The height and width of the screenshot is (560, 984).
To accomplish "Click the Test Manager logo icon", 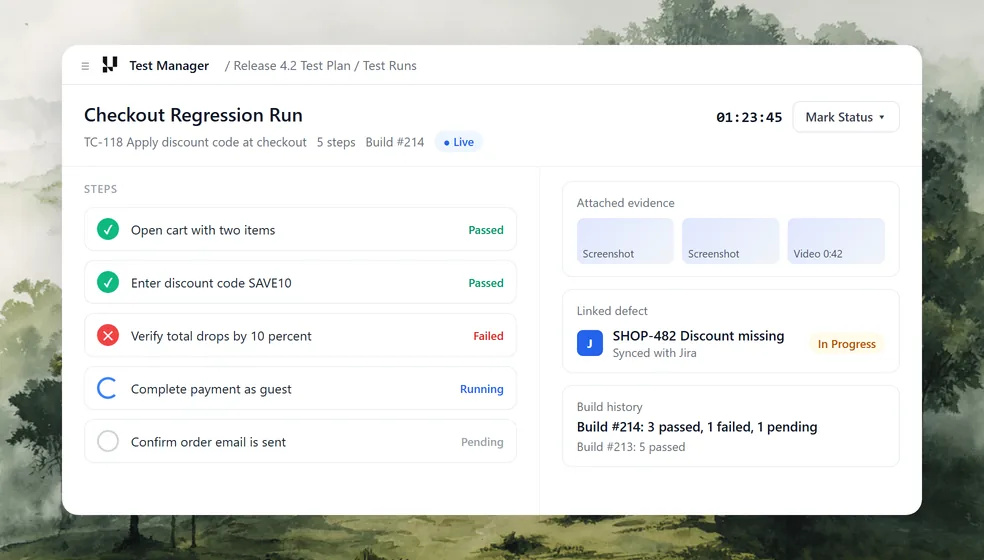I will 110,65.
